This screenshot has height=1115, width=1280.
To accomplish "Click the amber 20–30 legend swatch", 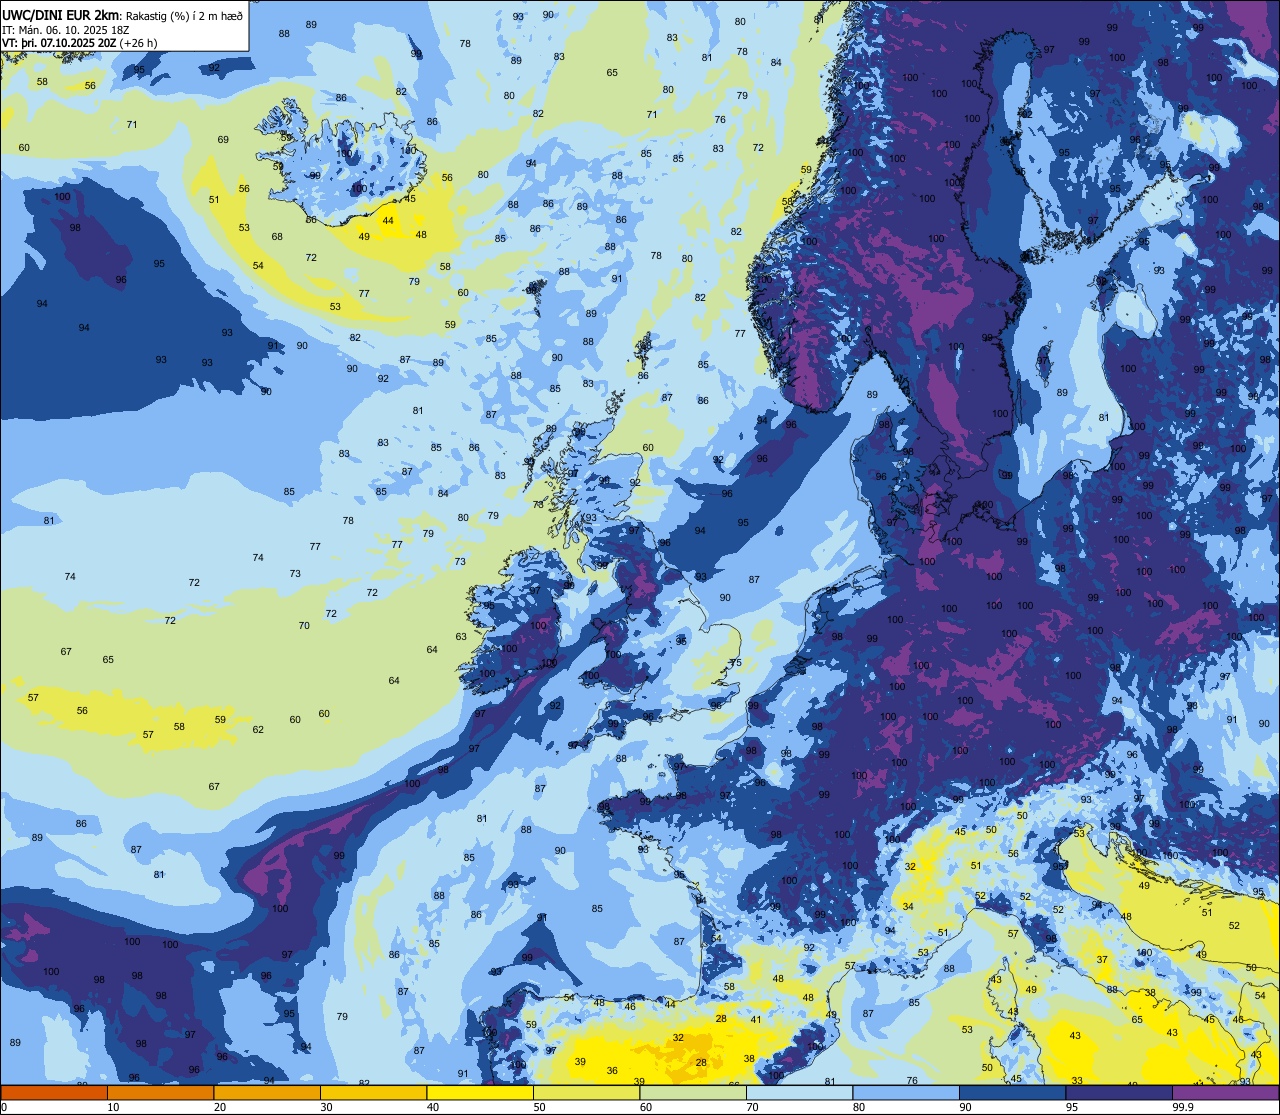I will click(267, 1093).
